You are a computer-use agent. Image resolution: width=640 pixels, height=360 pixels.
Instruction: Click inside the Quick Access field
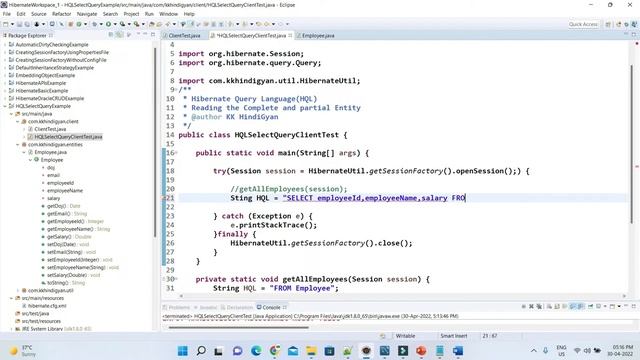pyautogui.click(x=583, y=24)
